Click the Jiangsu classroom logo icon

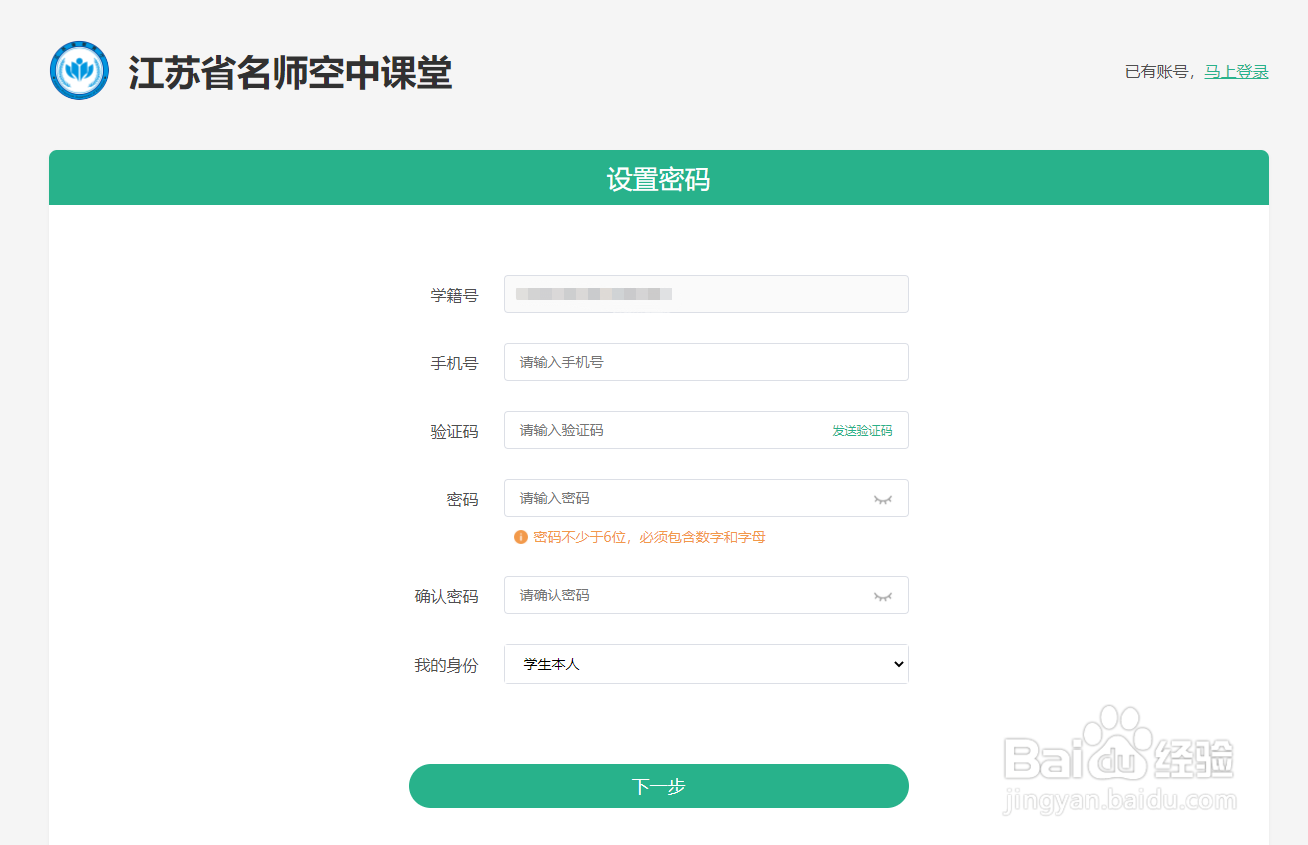(x=79, y=71)
